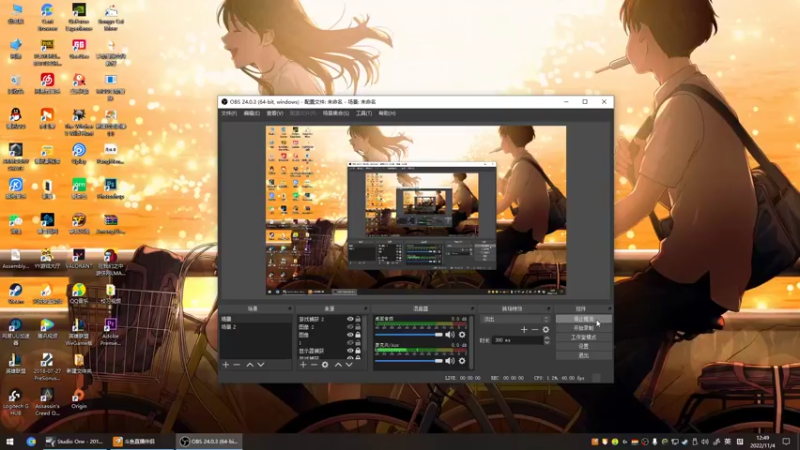Remove the scene transition with the minus icon
The image size is (800, 450).
535,330
